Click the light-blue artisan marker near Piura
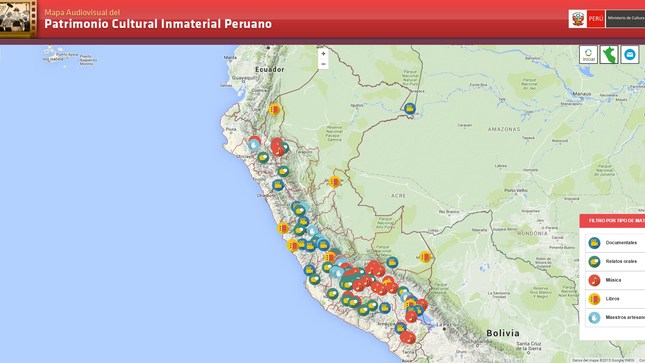Image resolution: width=645 pixels, height=363 pixels. (254, 145)
